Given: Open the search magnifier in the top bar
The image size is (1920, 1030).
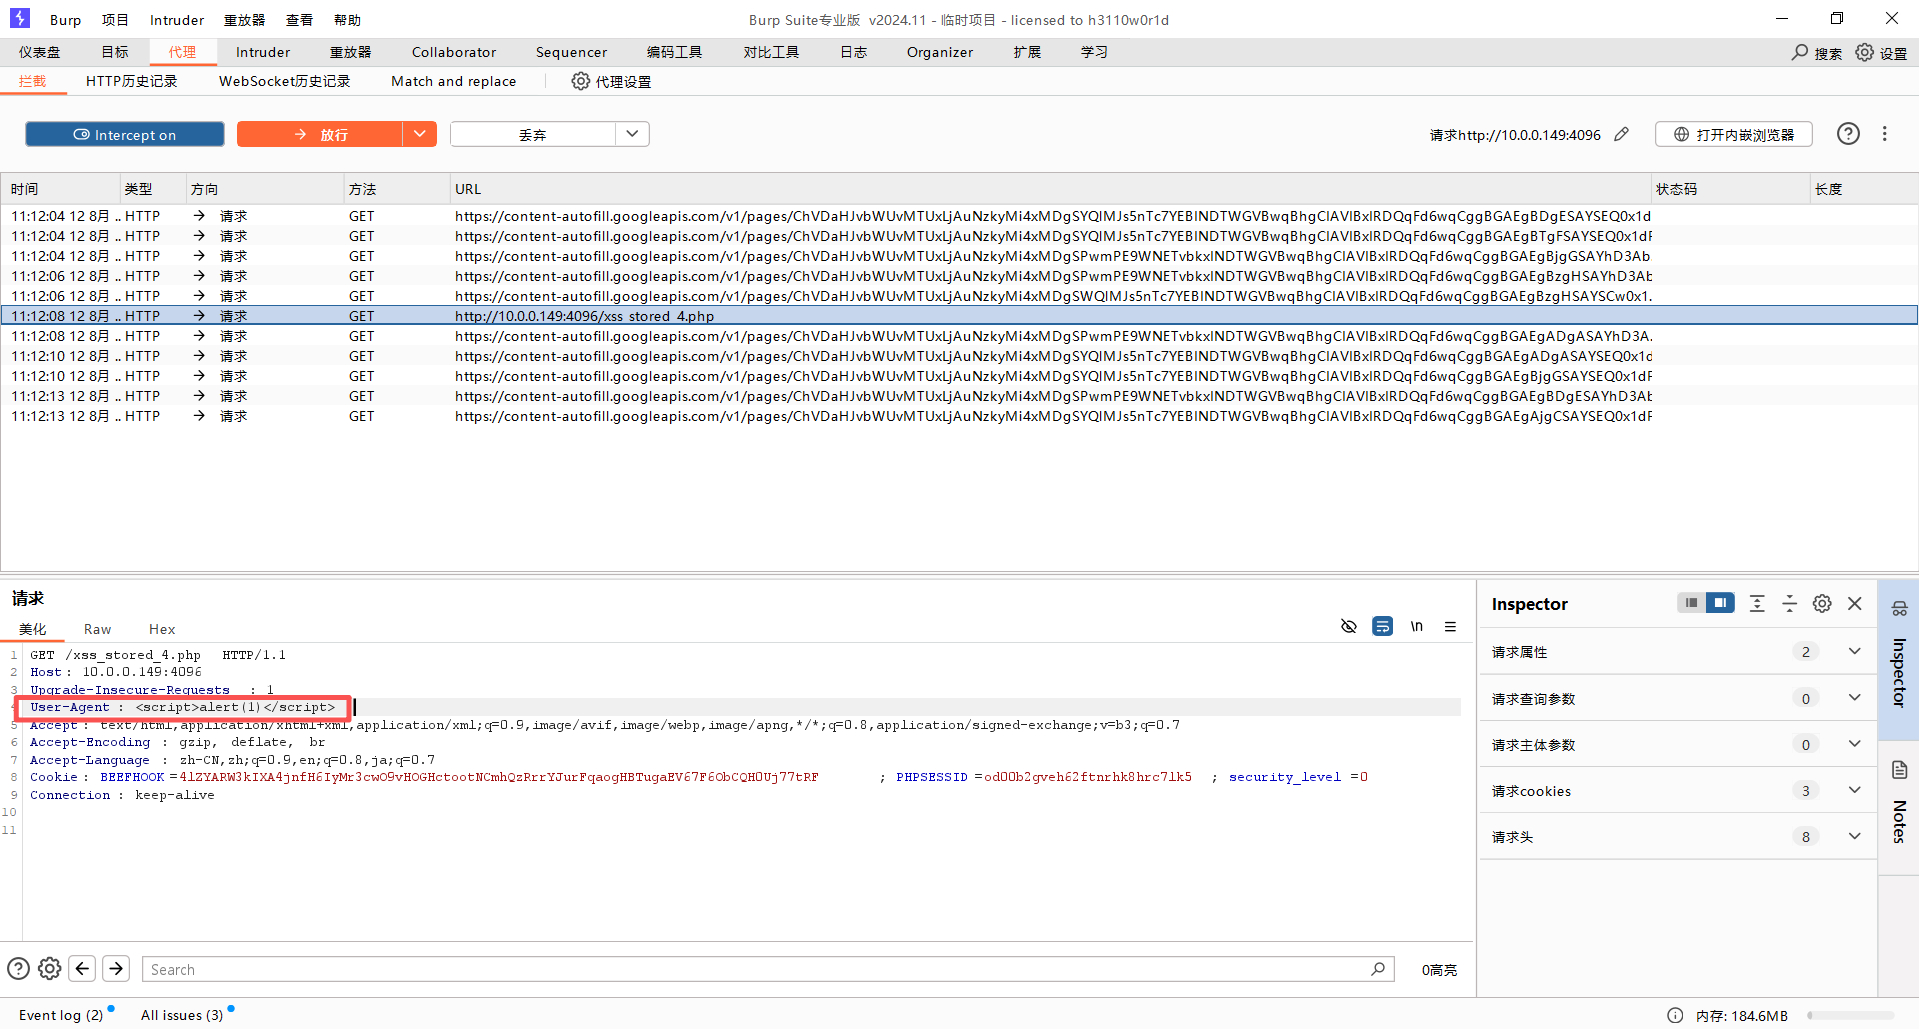Looking at the screenshot, I should [1800, 52].
